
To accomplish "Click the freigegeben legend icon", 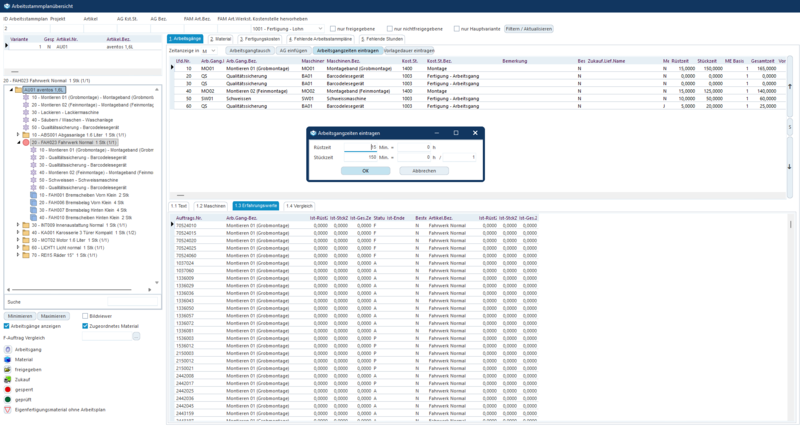I will (x=8, y=369).
